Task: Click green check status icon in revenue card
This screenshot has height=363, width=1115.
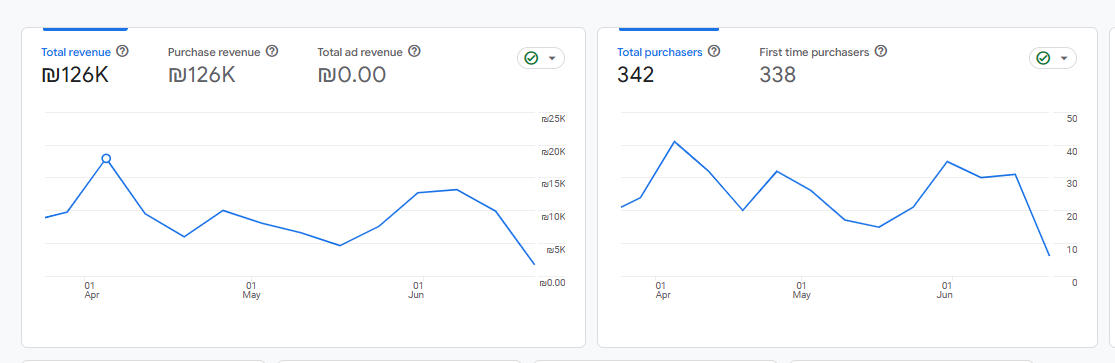Action: pyautogui.click(x=530, y=58)
